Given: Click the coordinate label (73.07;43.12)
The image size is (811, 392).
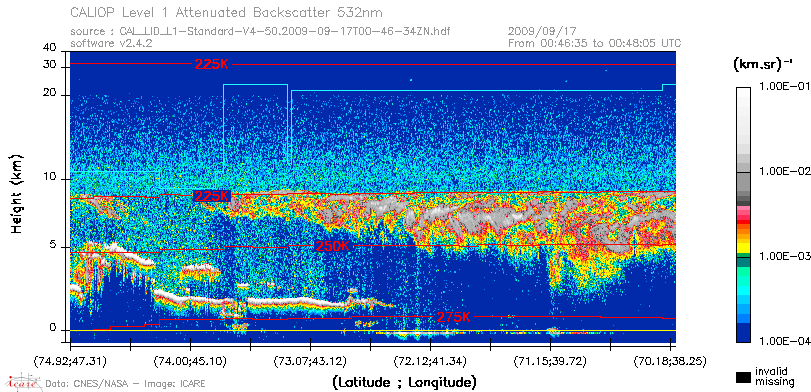Looking at the screenshot, I should coord(310,360).
